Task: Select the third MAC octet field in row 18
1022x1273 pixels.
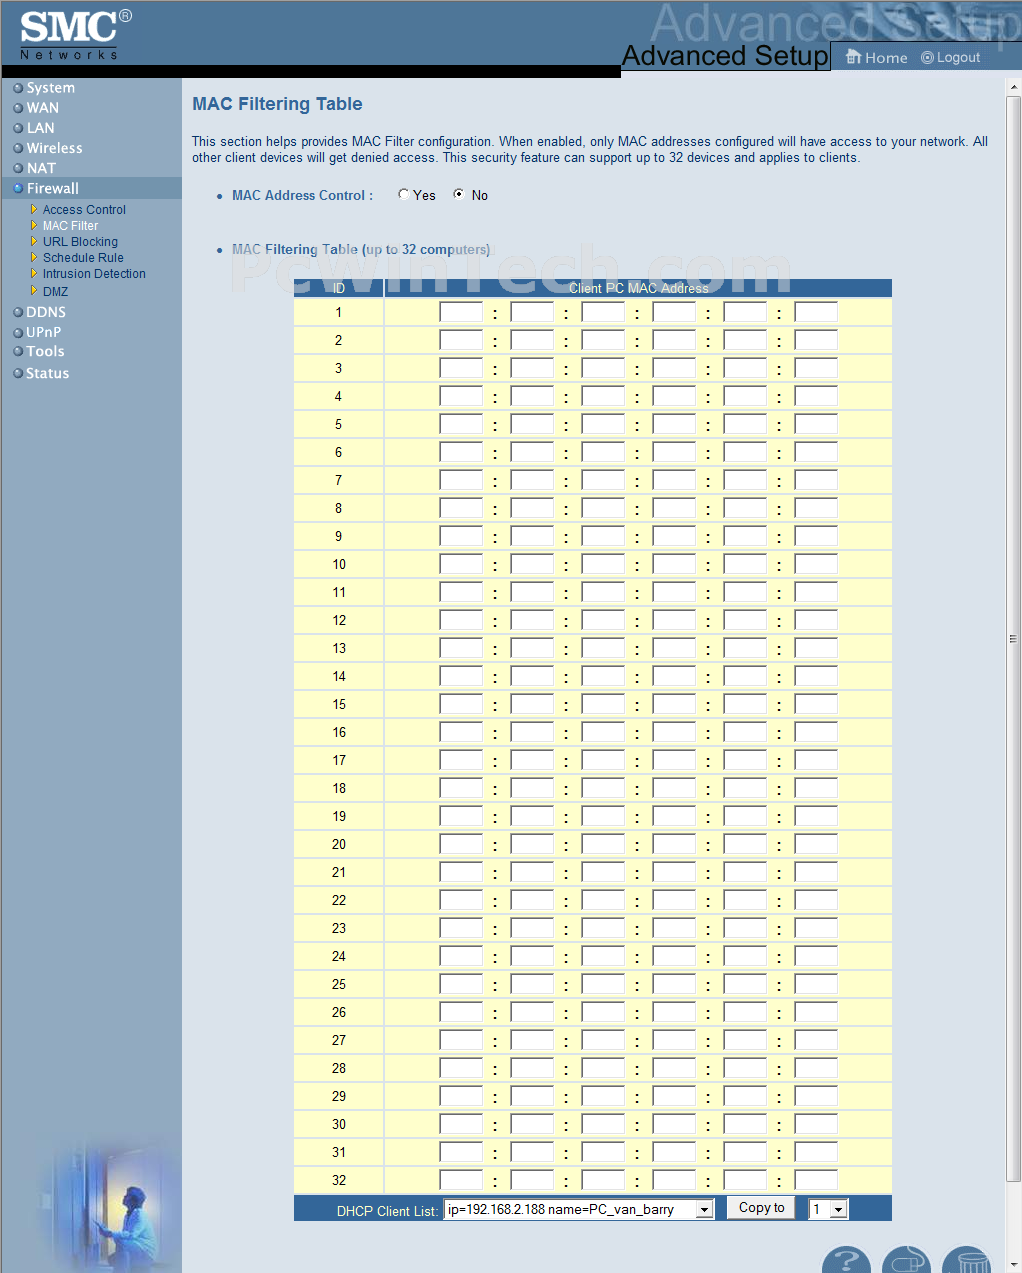Action: tap(603, 788)
